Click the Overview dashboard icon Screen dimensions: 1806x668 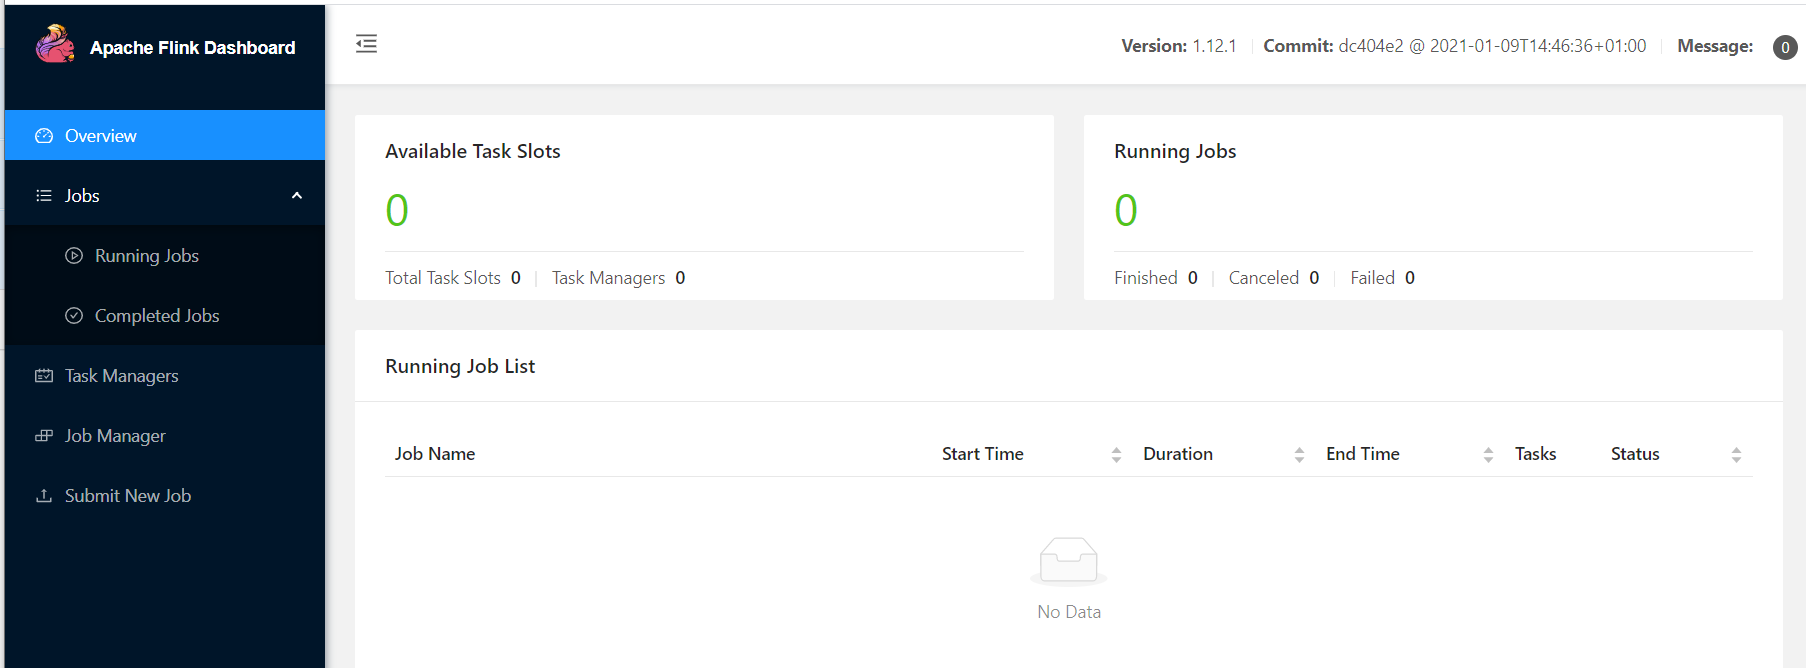pos(44,136)
